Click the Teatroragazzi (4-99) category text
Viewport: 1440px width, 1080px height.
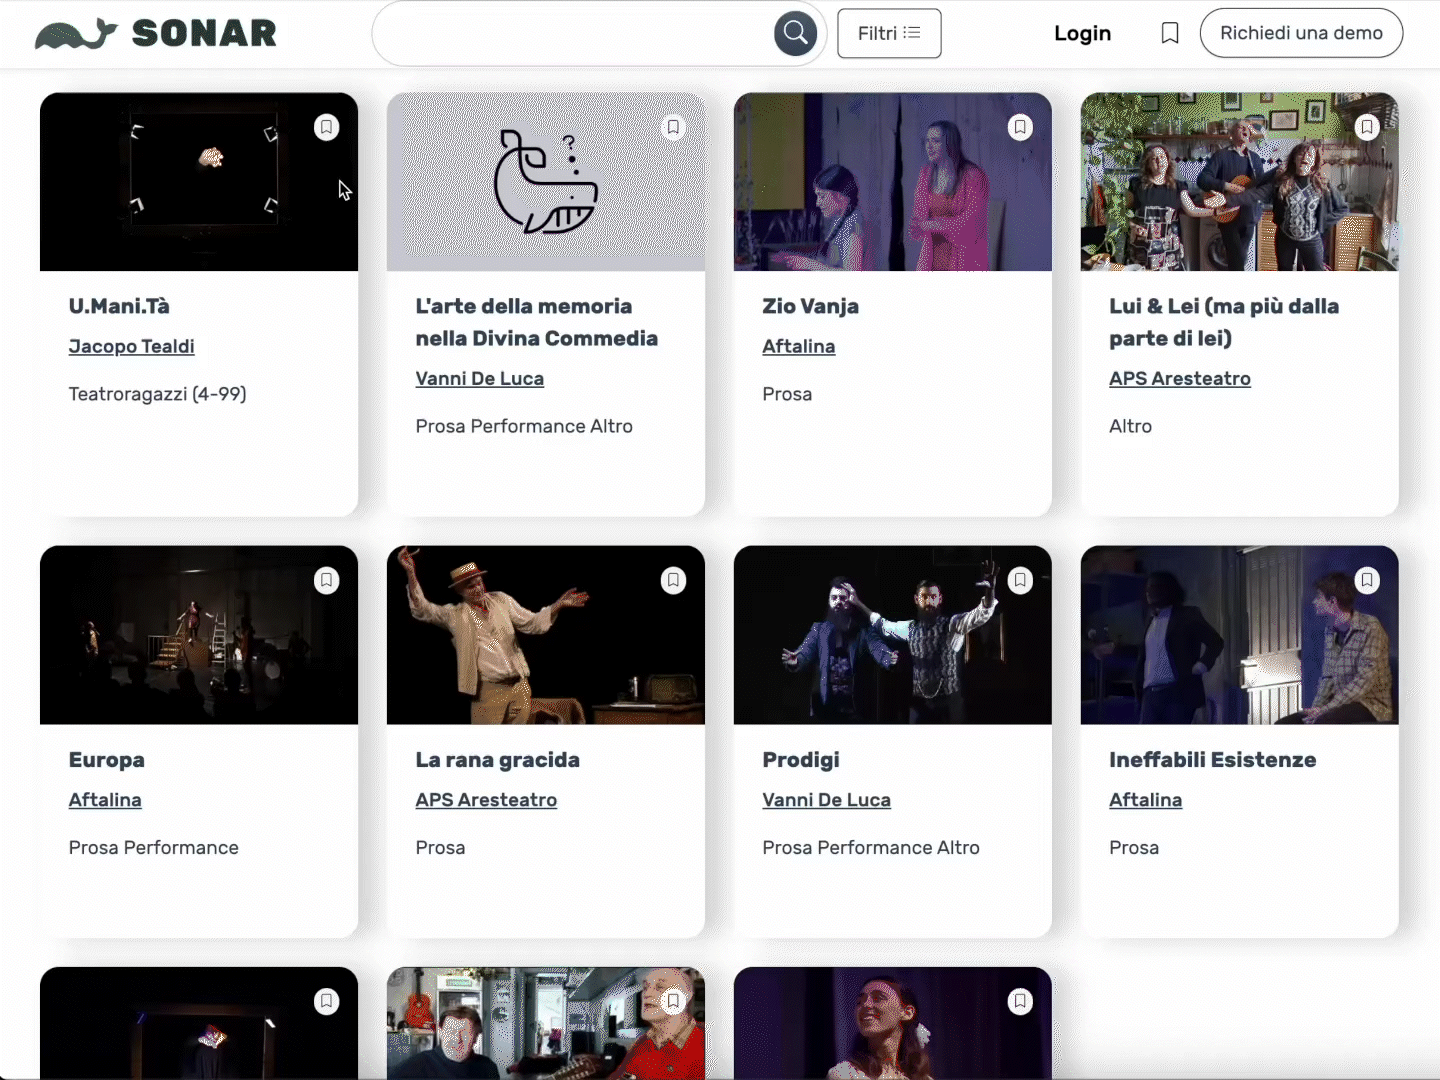click(x=158, y=394)
